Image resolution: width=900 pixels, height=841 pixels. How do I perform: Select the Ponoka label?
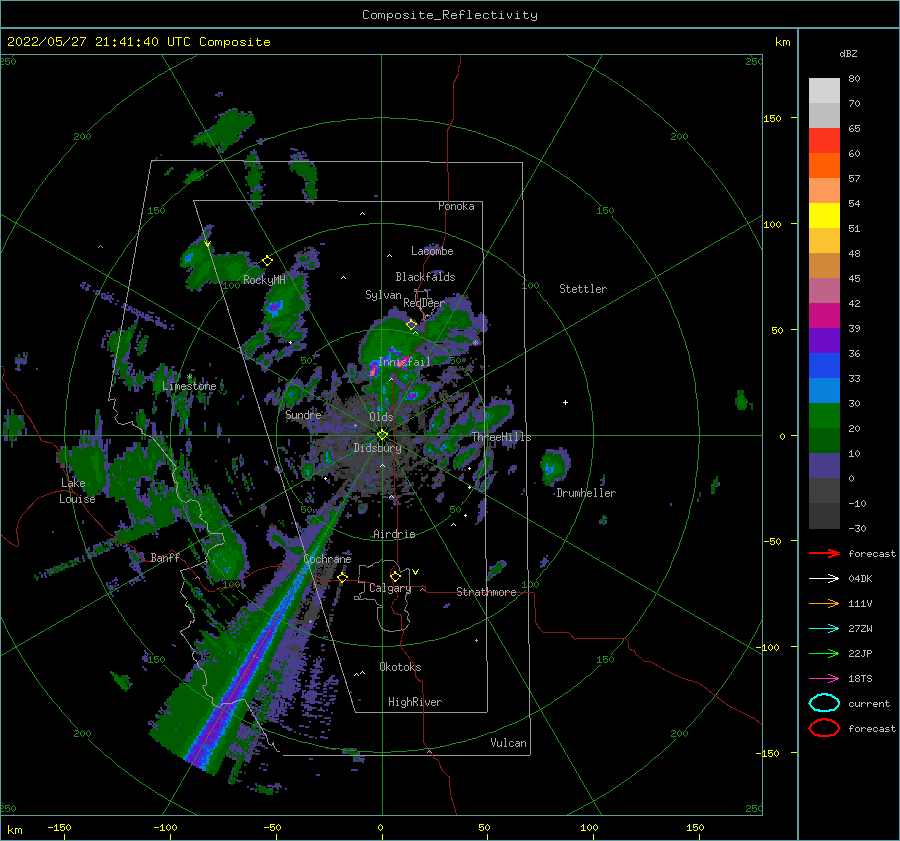pyautogui.click(x=456, y=206)
